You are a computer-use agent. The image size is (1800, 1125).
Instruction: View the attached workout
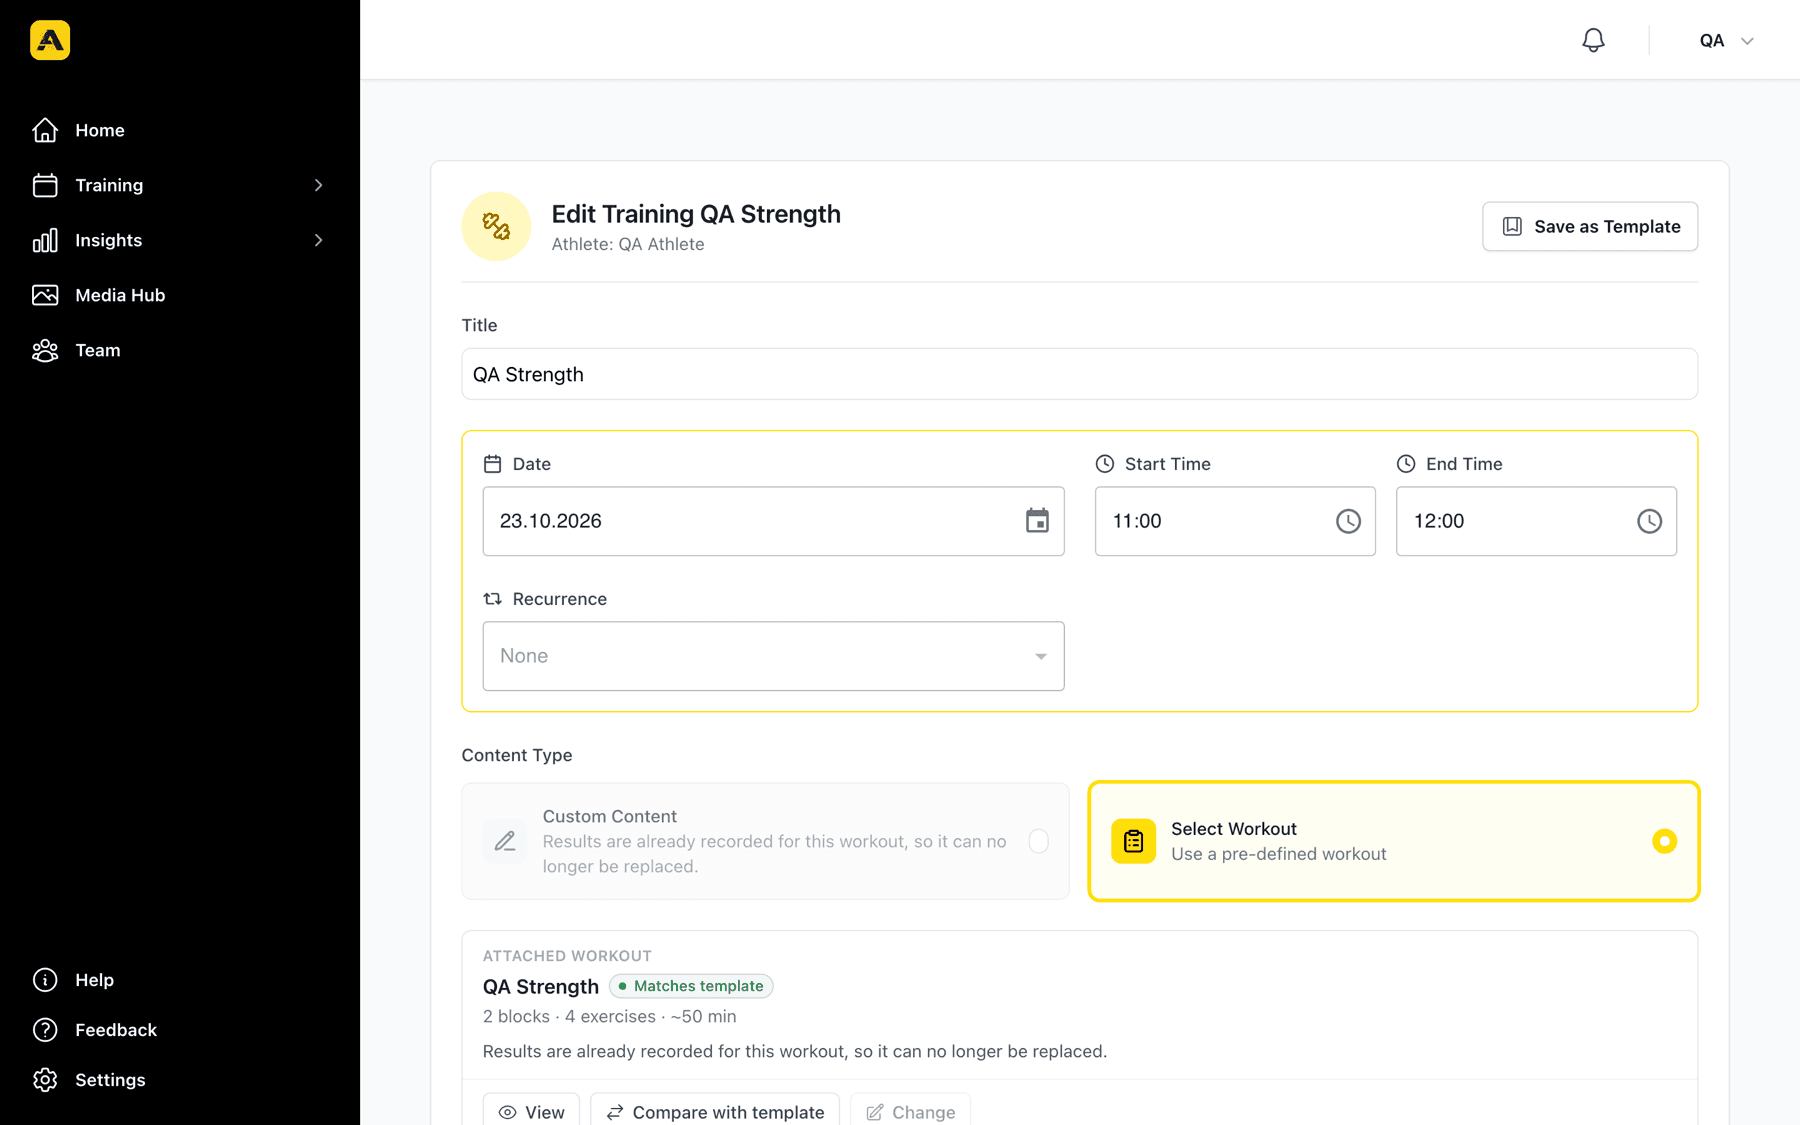(x=531, y=1112)
